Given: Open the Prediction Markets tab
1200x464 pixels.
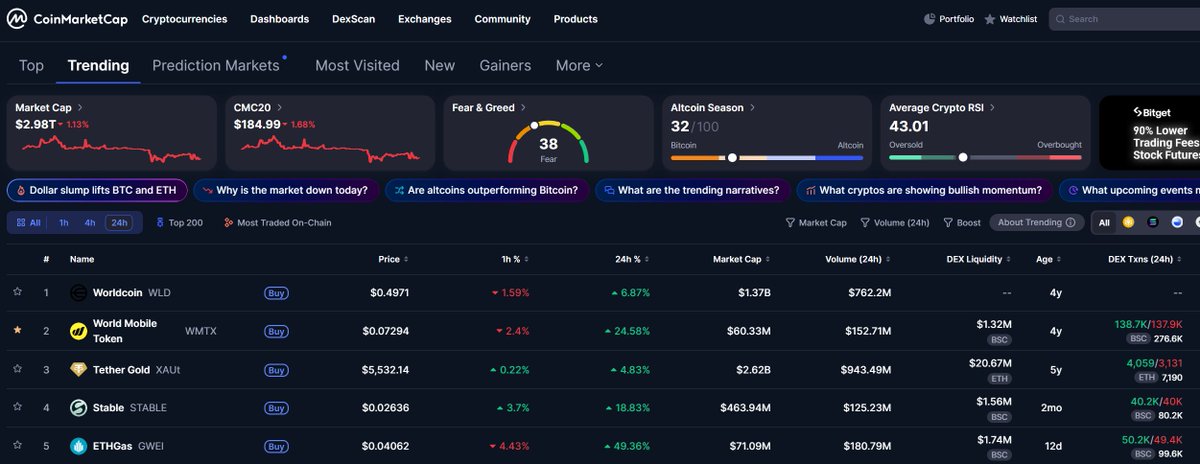Looking at the screenshot, I should point(216,65).
